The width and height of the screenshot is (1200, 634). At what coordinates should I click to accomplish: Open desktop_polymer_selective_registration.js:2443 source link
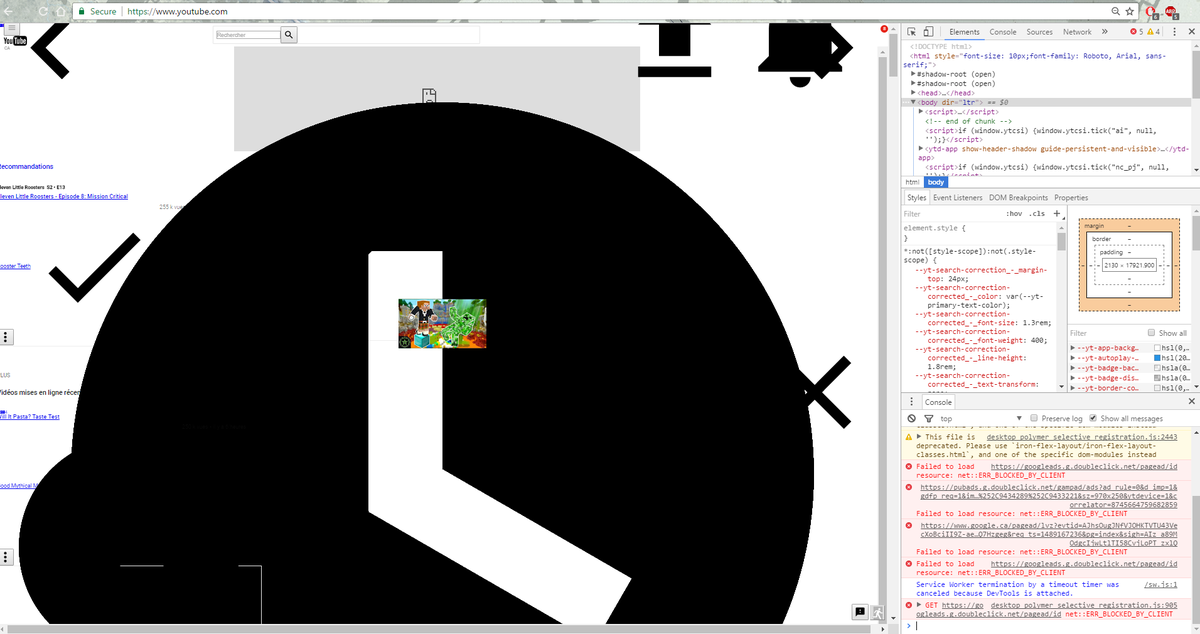(1081, 437)
